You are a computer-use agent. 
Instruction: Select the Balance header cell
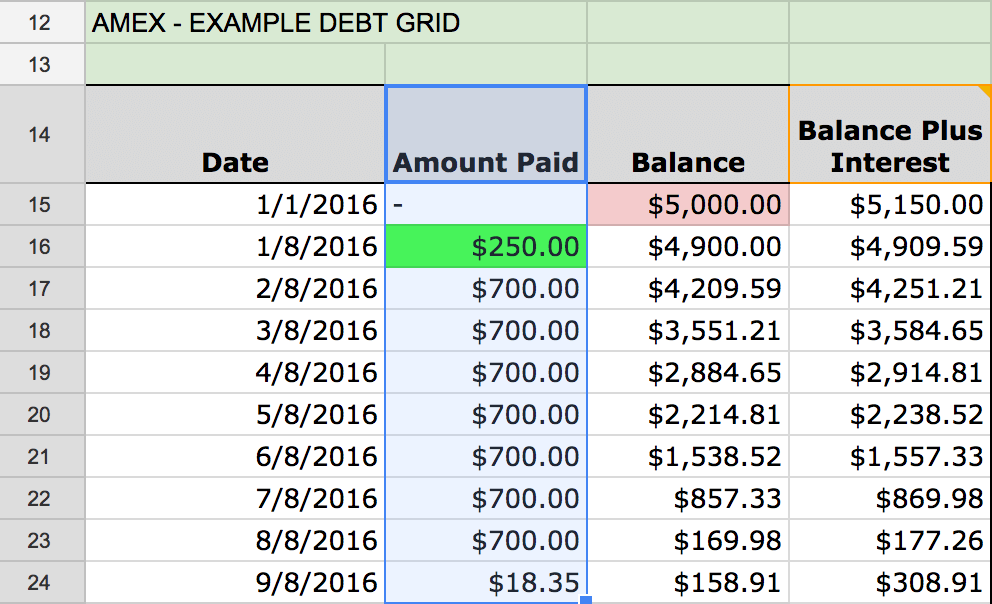click(x=688, y=135)
